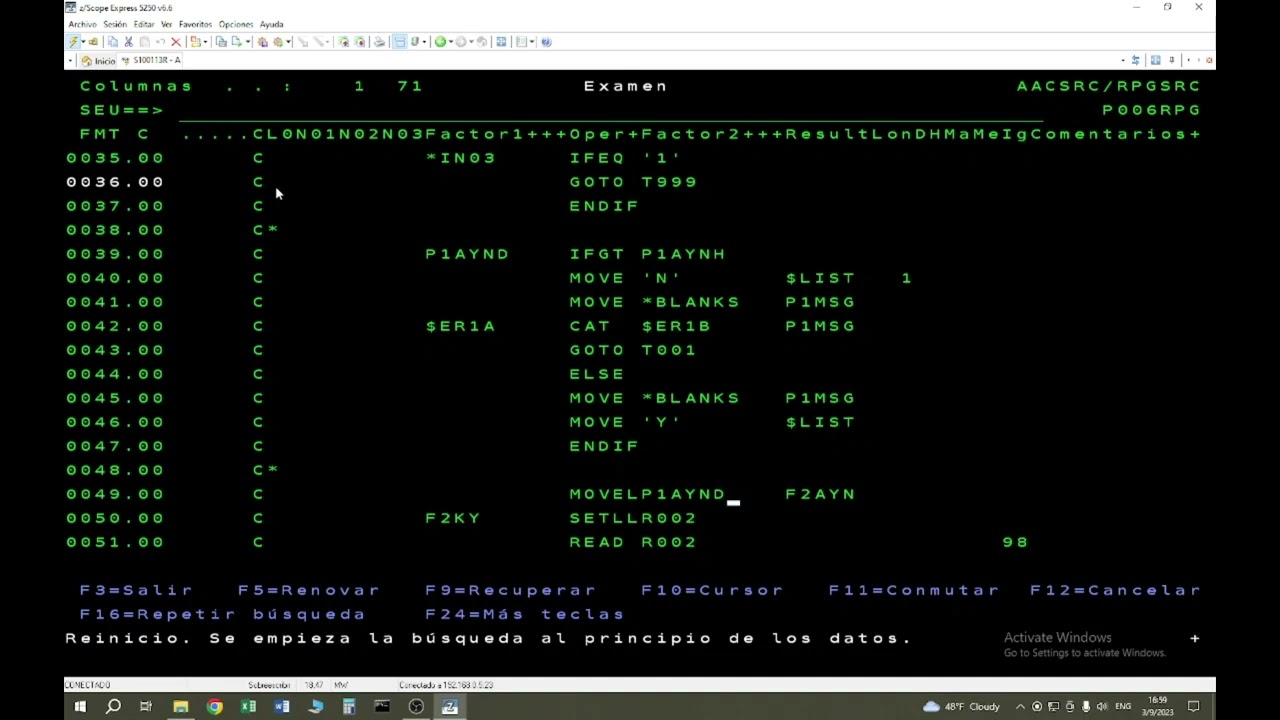Click the printer icon in toolbar
Screen dimensions: 1280x720
click(379, 42)
